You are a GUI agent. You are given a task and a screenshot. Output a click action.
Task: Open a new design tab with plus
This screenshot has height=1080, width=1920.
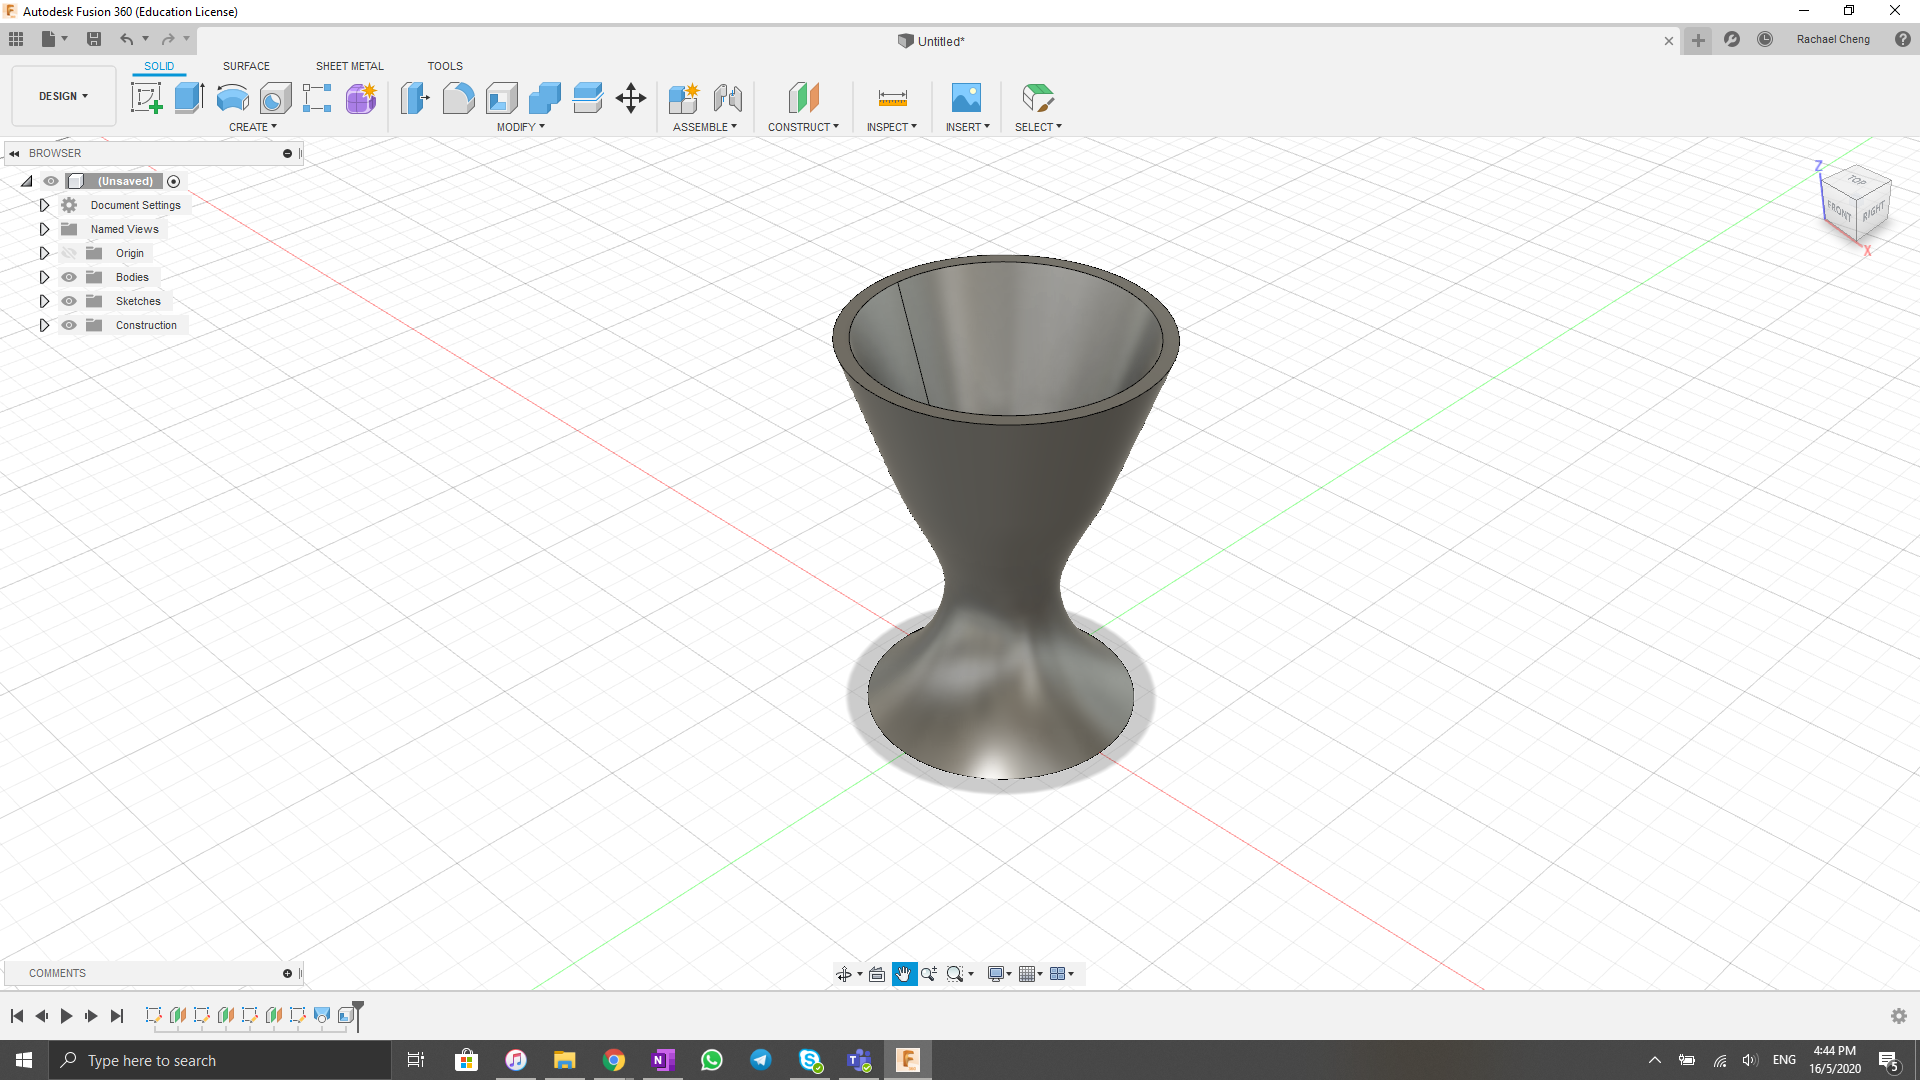pyautogui.click(x=1698, y=40)
